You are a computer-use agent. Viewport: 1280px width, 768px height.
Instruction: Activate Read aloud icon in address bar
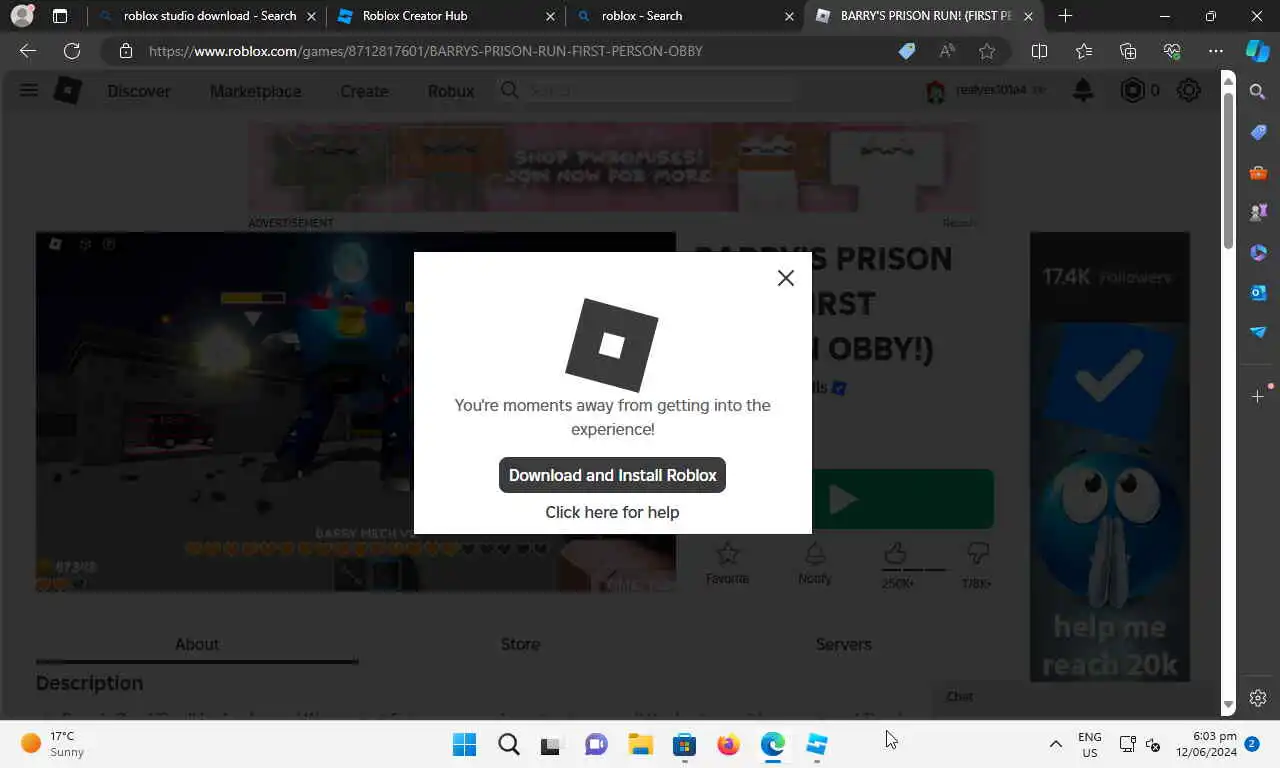[x=947, y=51]
